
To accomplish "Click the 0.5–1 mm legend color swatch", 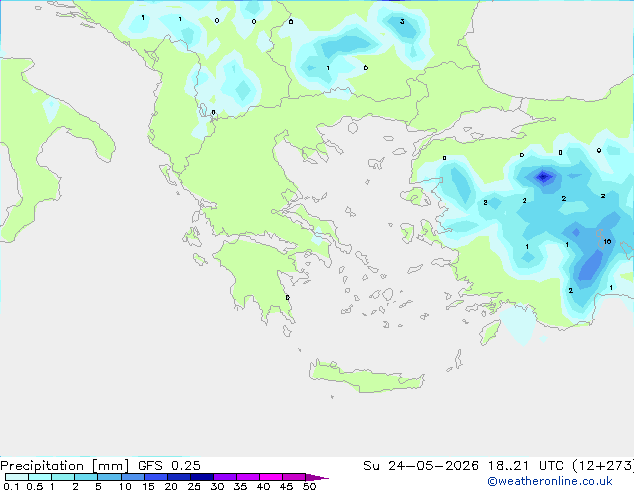I will [40, 477].
